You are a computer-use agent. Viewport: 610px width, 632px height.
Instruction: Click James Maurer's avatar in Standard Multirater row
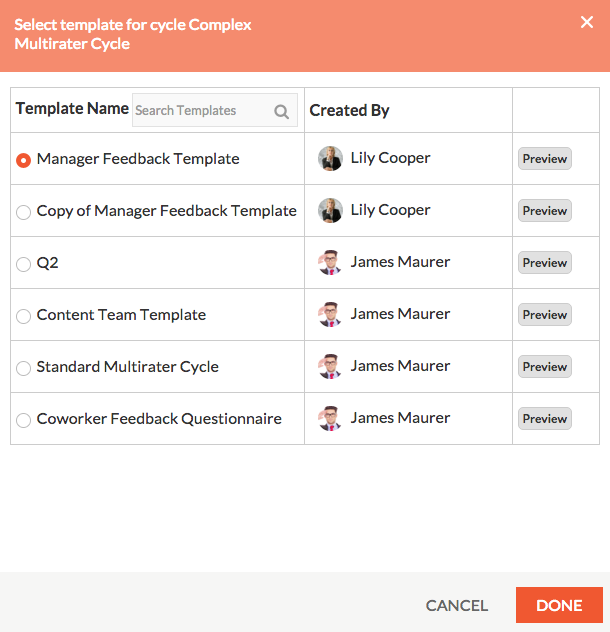pyautogui.click(x=330, y=366)
